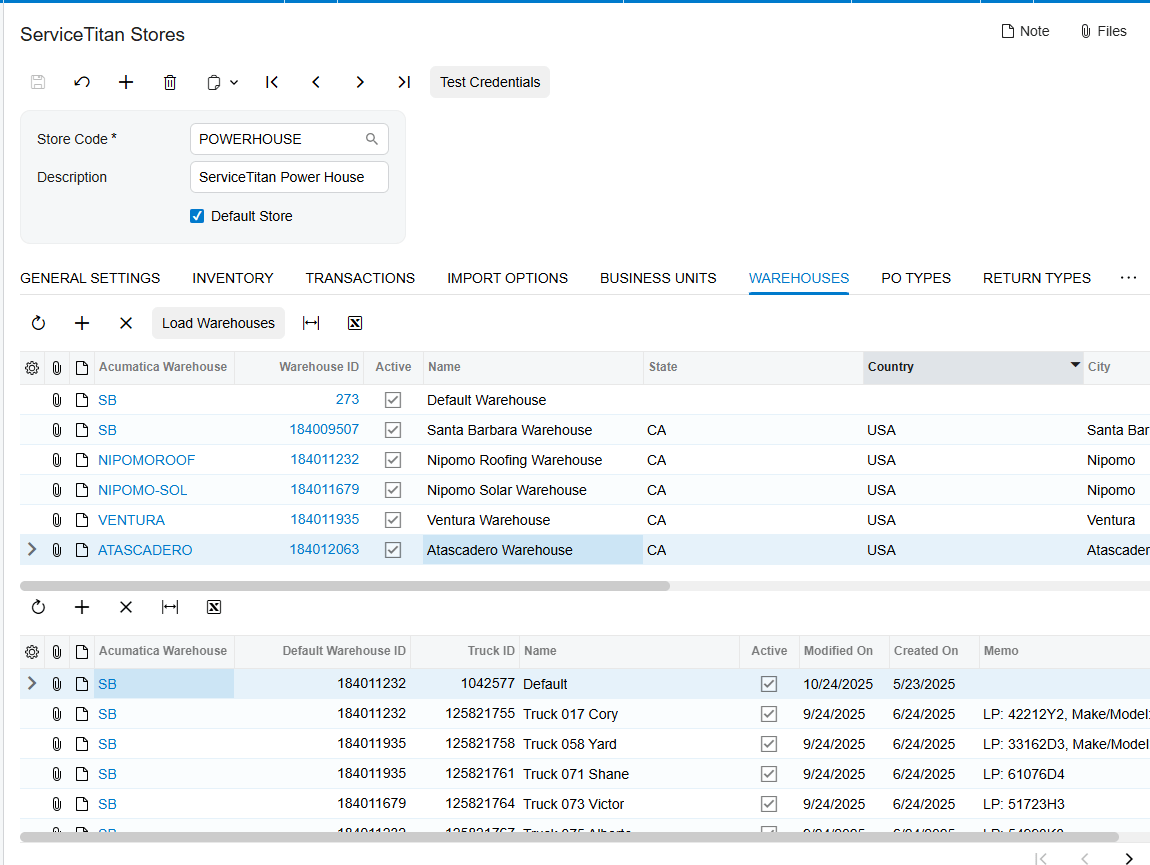The image size is (1150, 865).
Task: Click the trucks grid horizontal scrollbar
Action: coord(569,837)
